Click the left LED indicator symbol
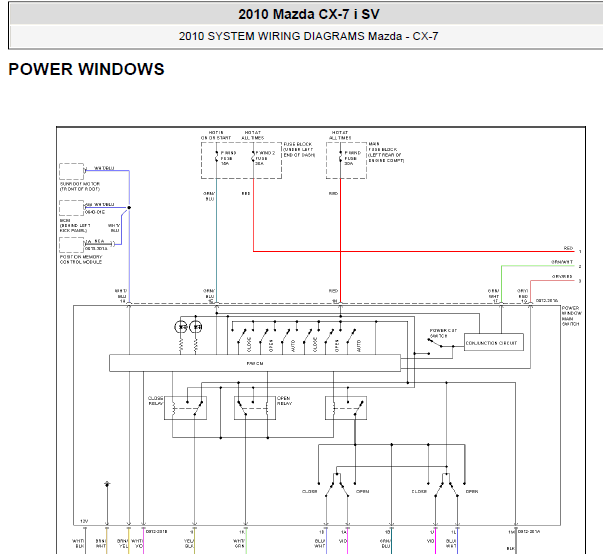Screen dimensions: 603x554 [181, 327]
